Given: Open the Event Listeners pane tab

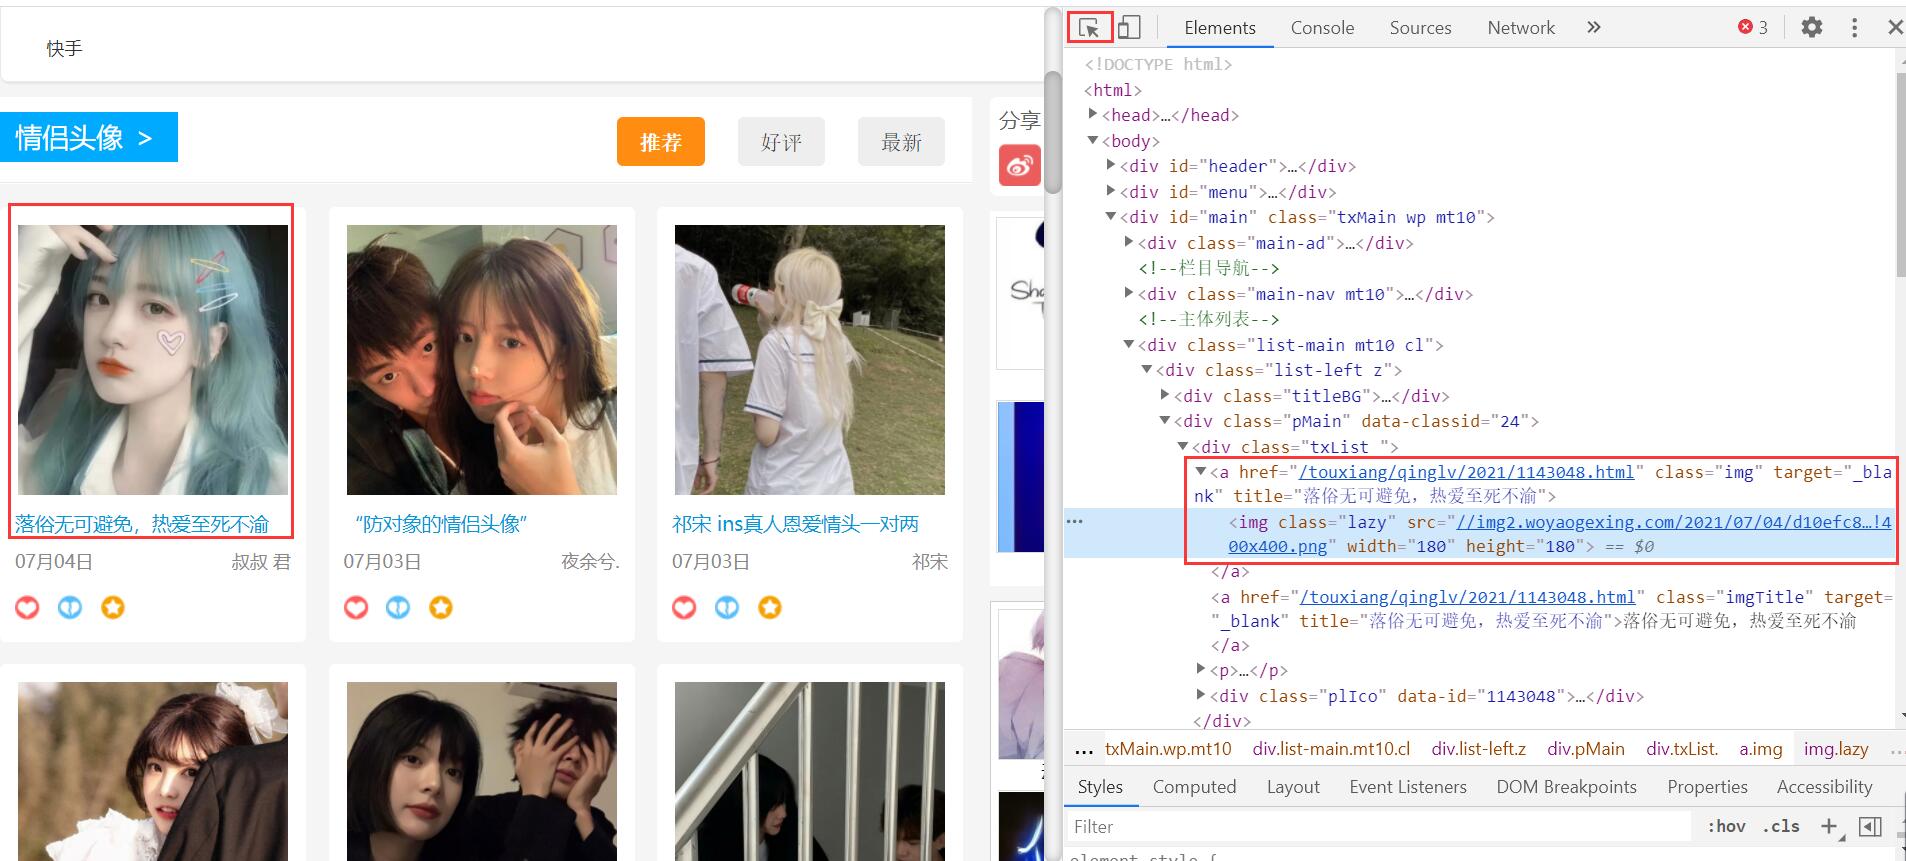Looking at the screenshot, I should [1408, 787].
